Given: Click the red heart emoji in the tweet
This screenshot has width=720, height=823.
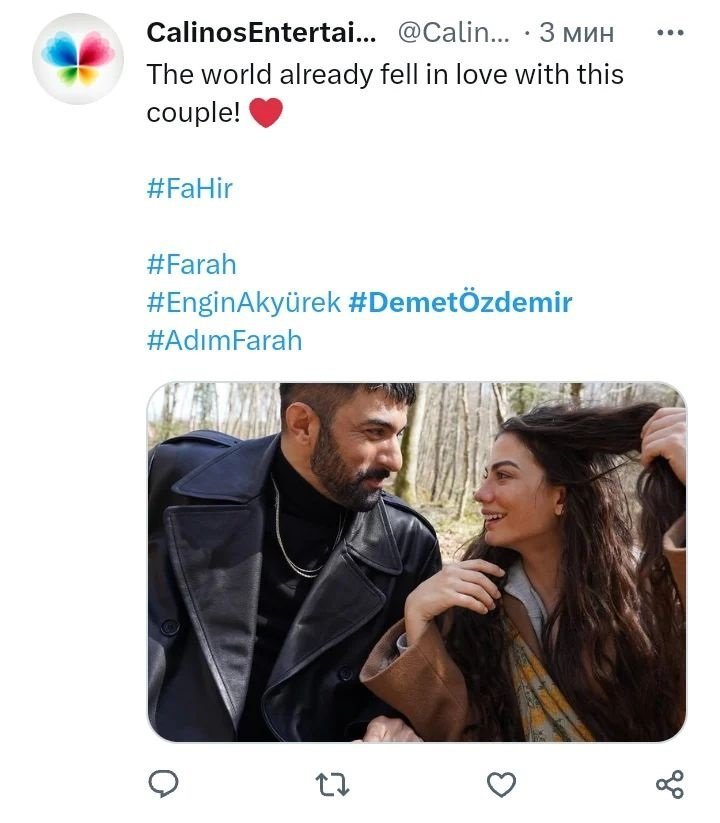Looking at the screenshot, I should pos(265,113).
